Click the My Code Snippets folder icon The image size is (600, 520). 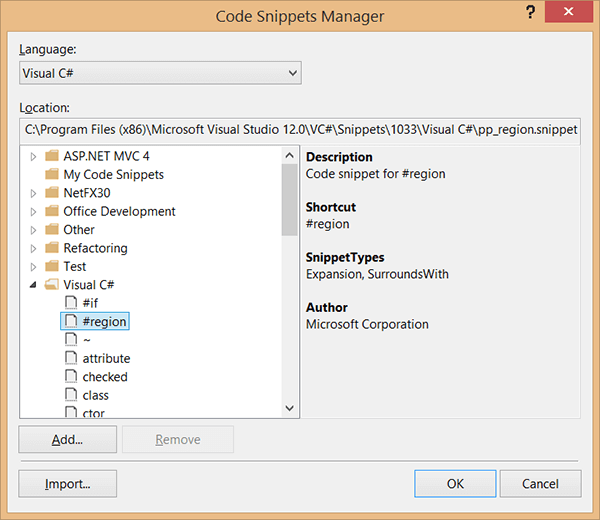[52, 174]
